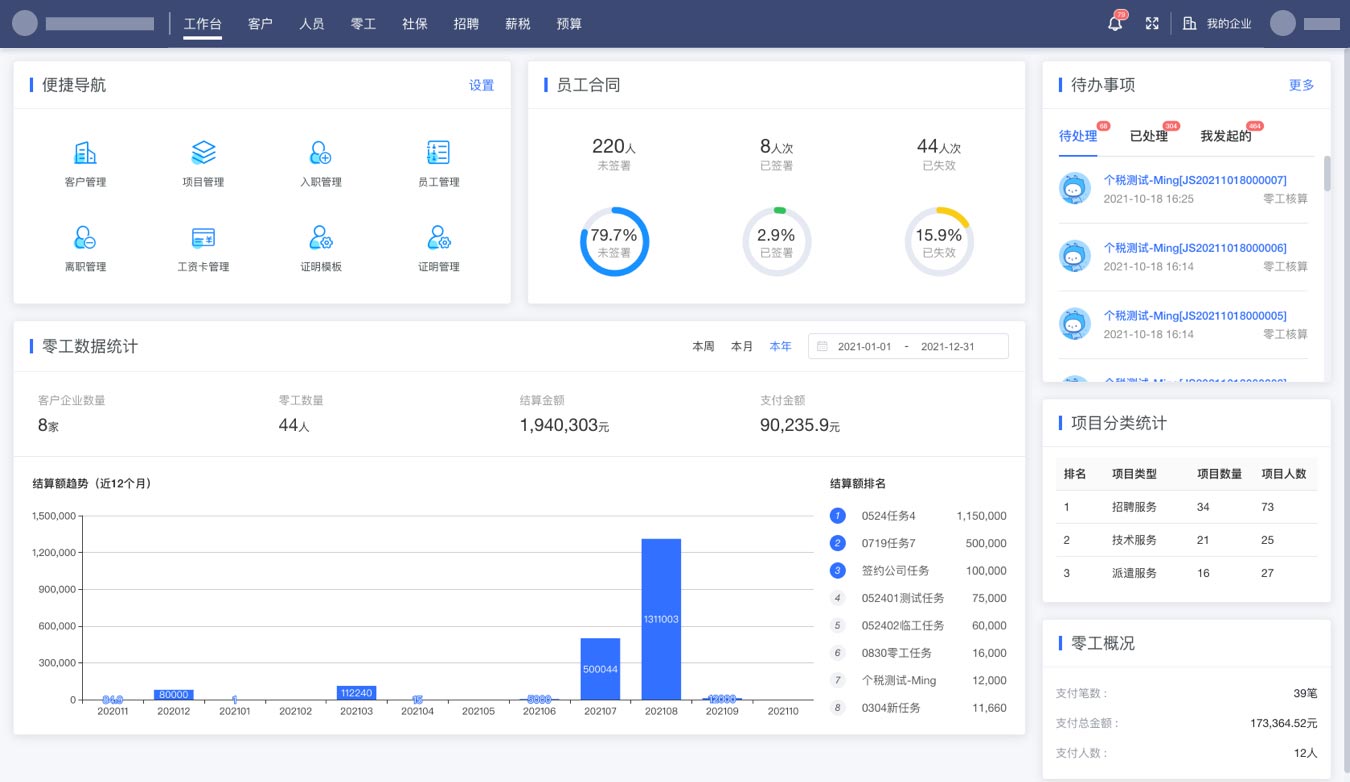This screenshot has height=782, width=1350.
Task: Switch to the 已处理 tab
Action: click(x=1148, y=136)
